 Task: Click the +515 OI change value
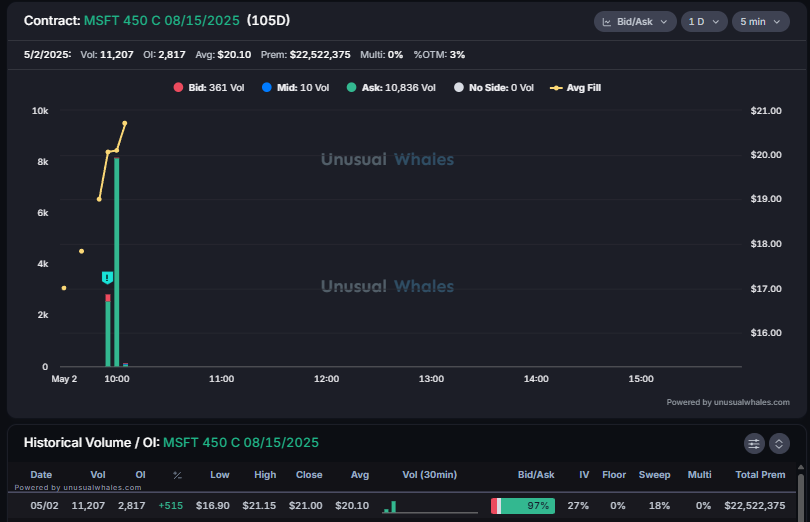[x=170, y=505]
